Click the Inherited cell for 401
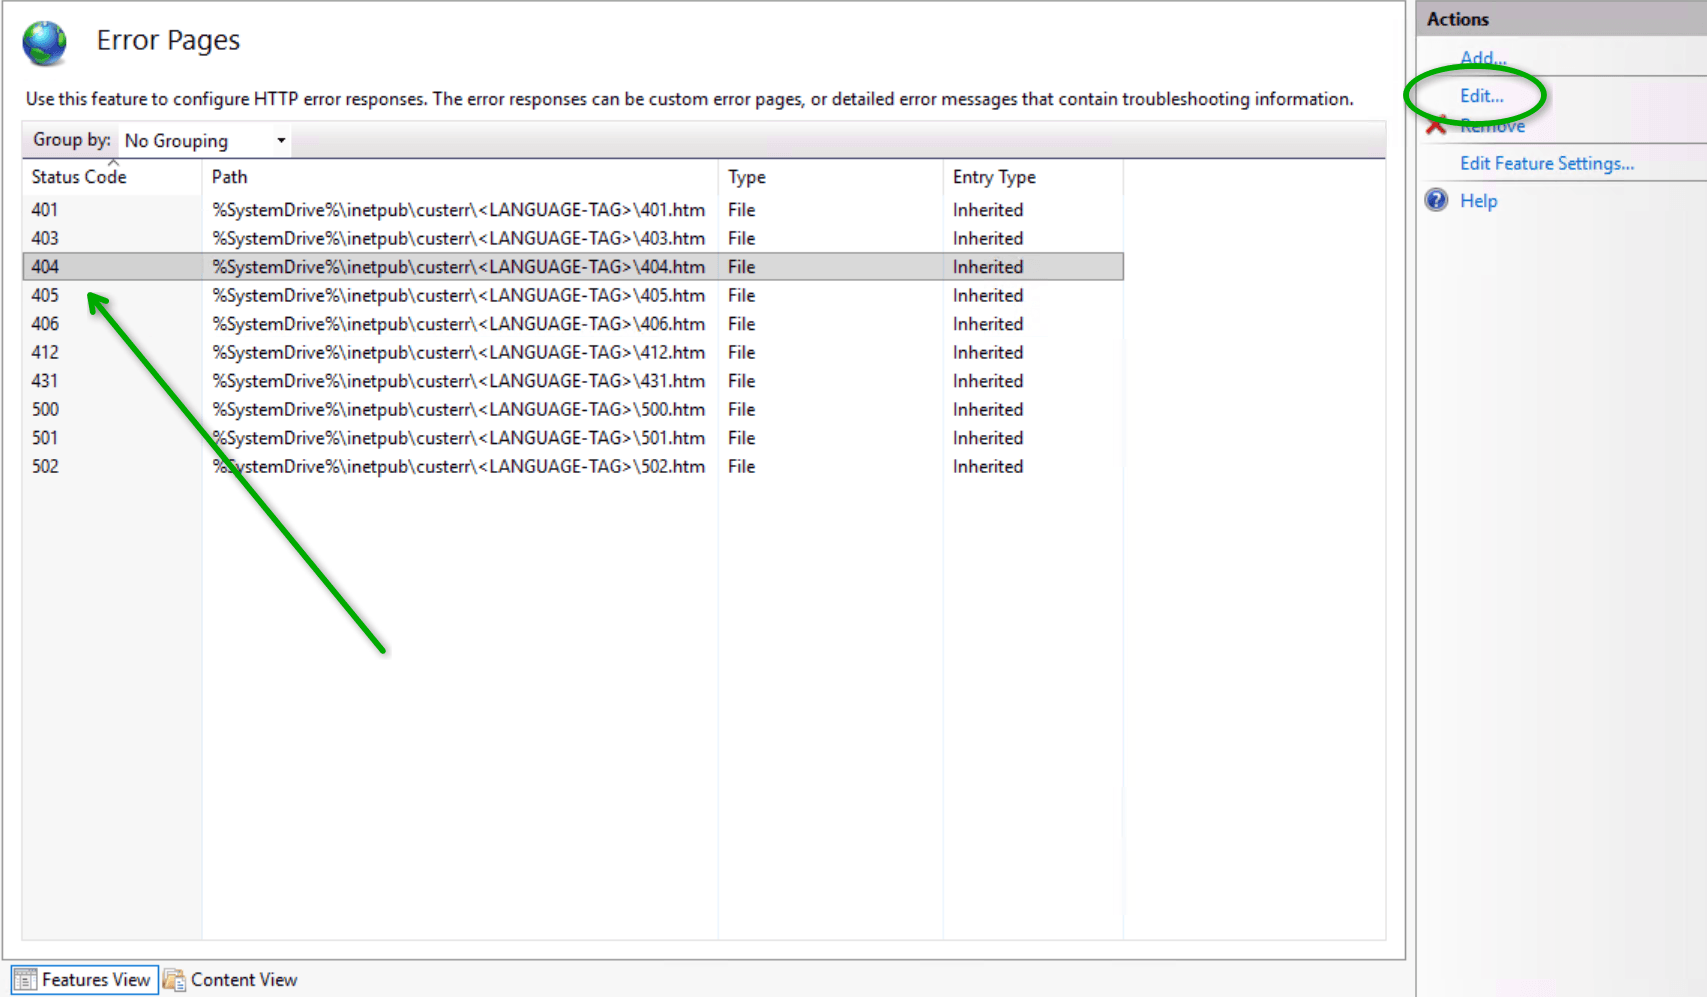This screenshot has height=997, width=1707. coord(988,210)
